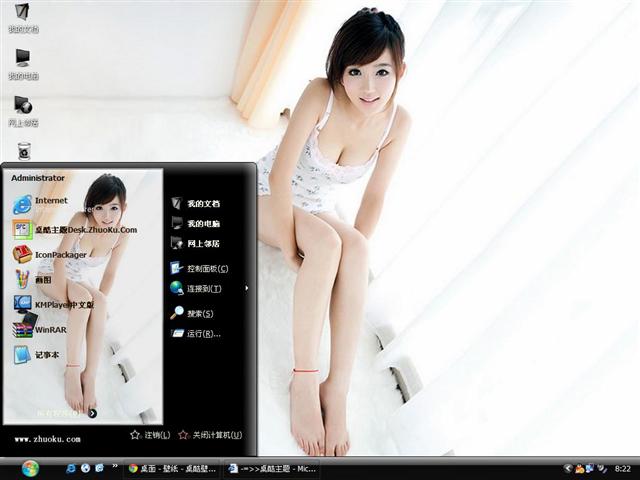Open 网上邻居 desktop icon
640x480 pixels.
[x=23, y=111]
